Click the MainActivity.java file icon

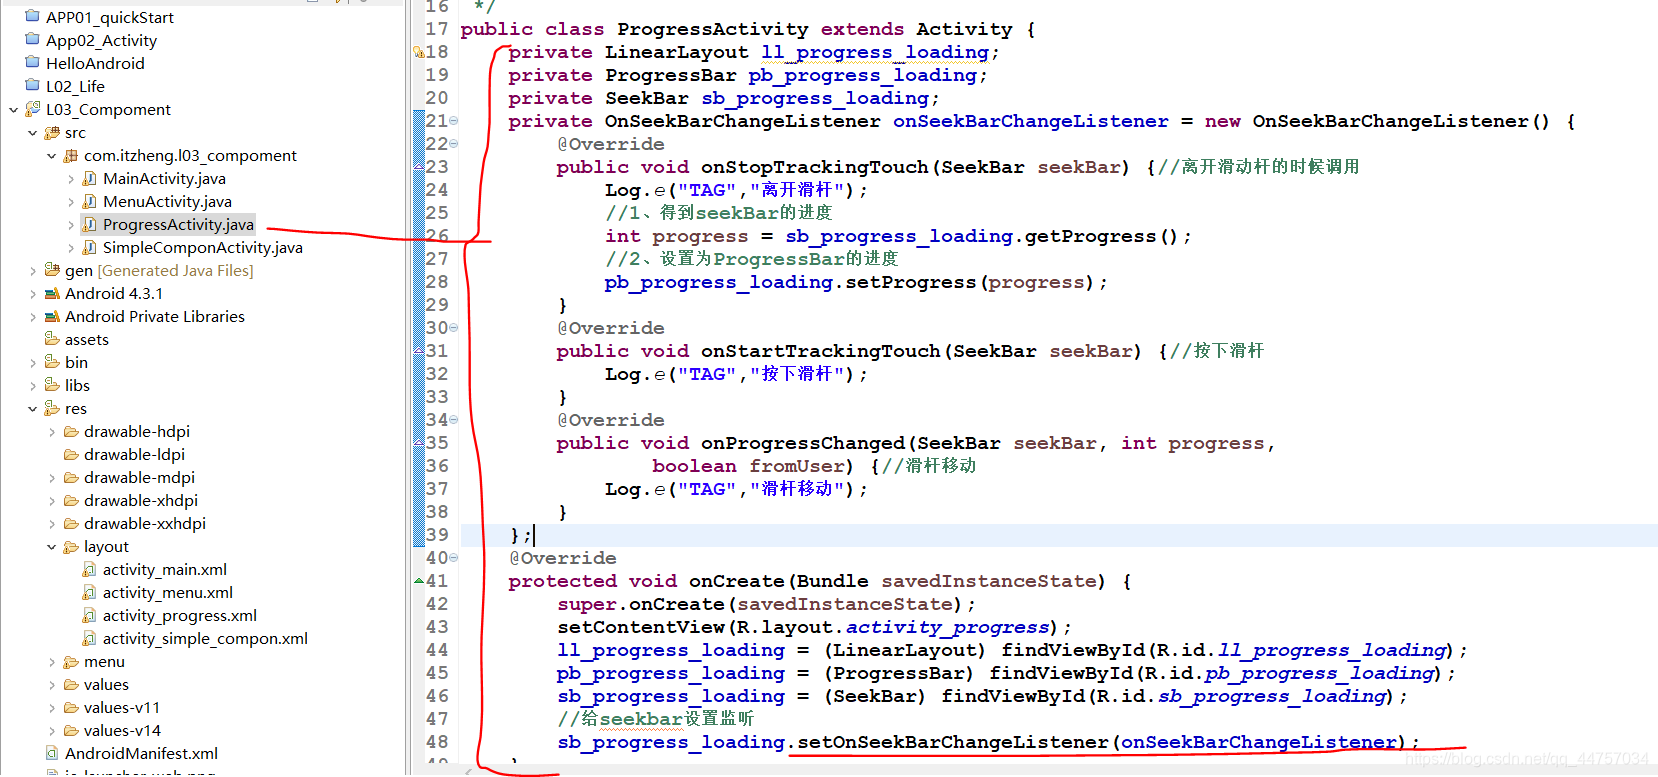coord(90,178)
